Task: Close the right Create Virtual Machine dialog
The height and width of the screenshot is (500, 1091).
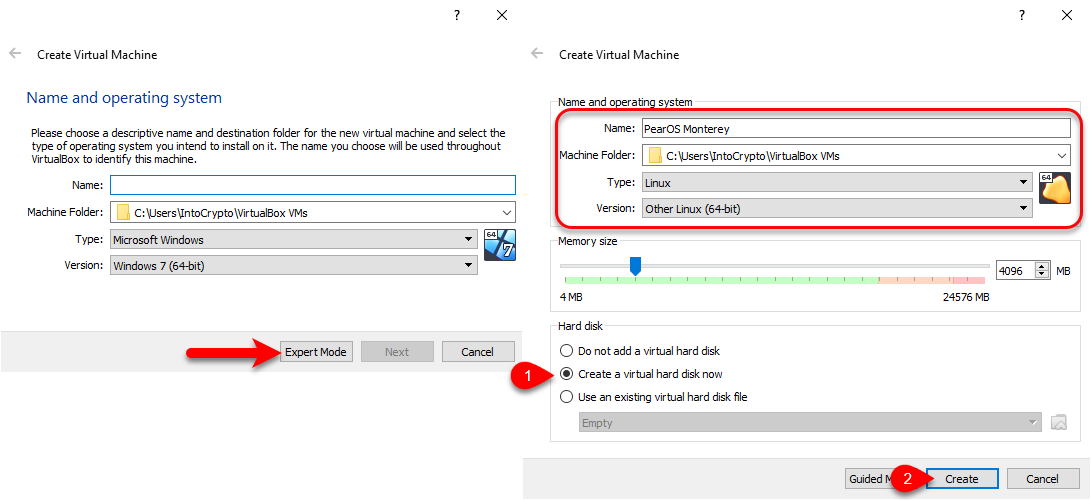Action: (x=1066, y=15)
